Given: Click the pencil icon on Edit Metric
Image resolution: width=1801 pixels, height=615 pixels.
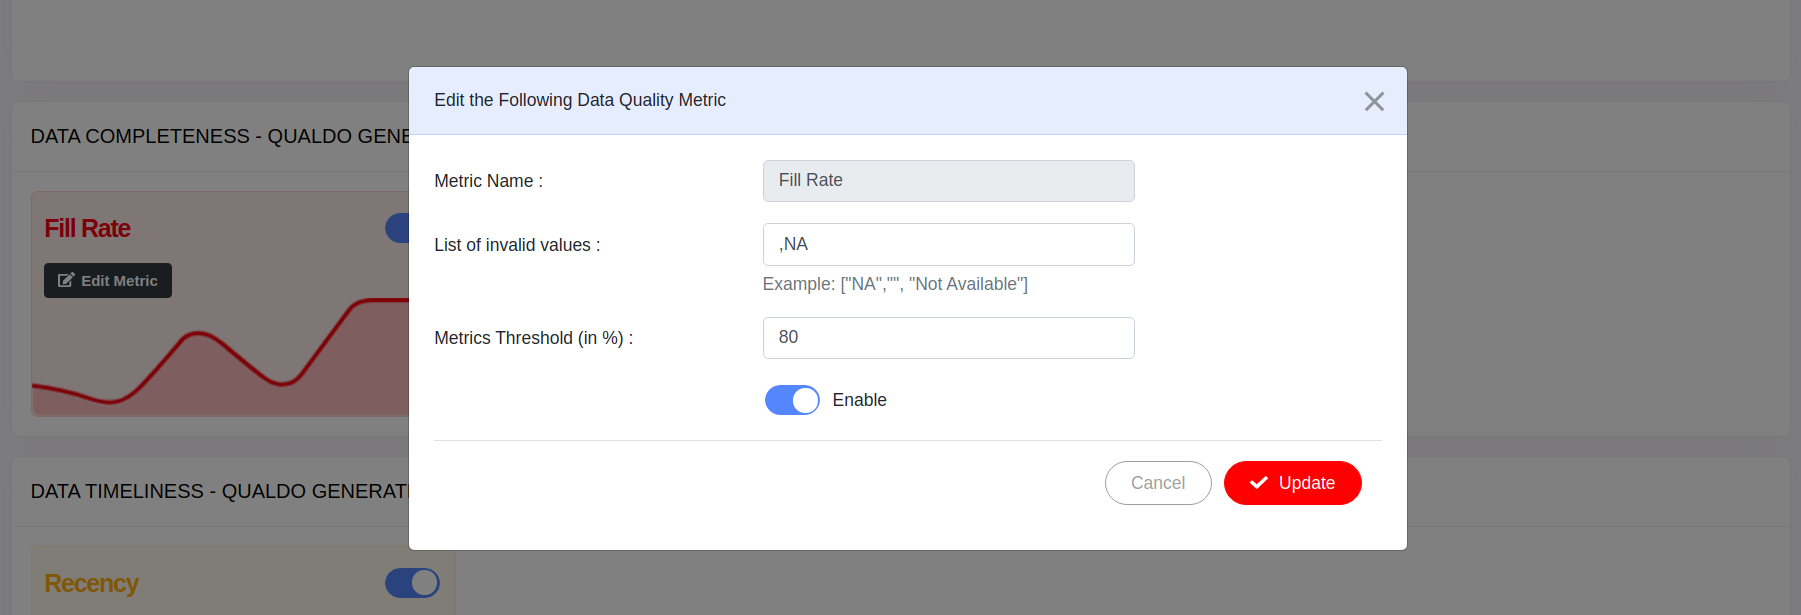Looking at the screenshot, I should [66, 281].
